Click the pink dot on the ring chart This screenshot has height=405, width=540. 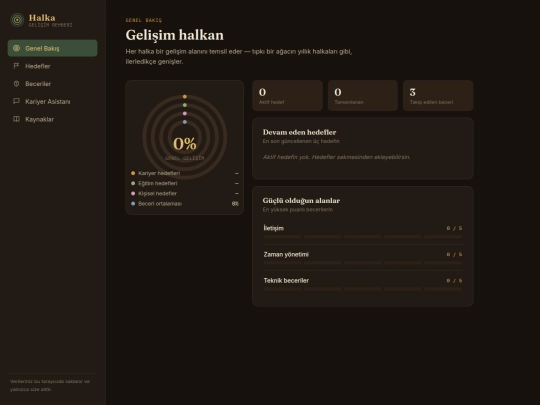pyautogui.click(x=185, y=114)
